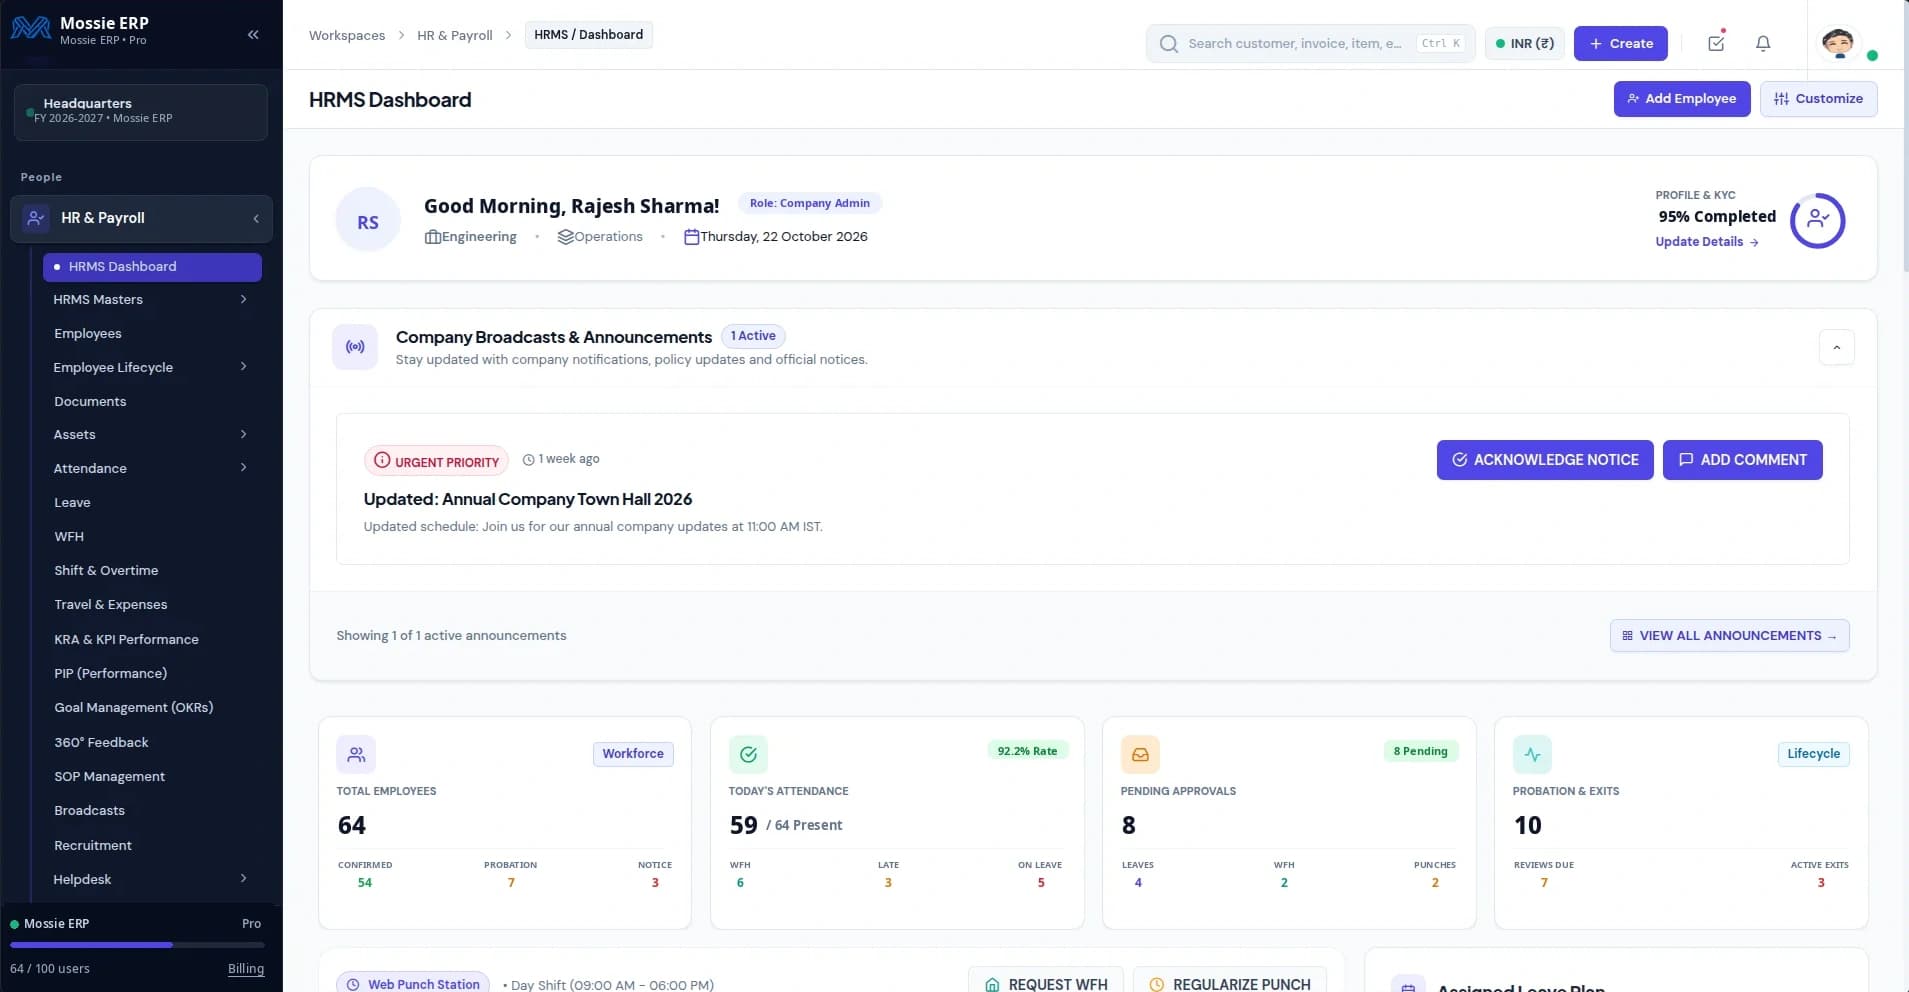
Task: Click Add Employee button
Action: point(1681,99)
